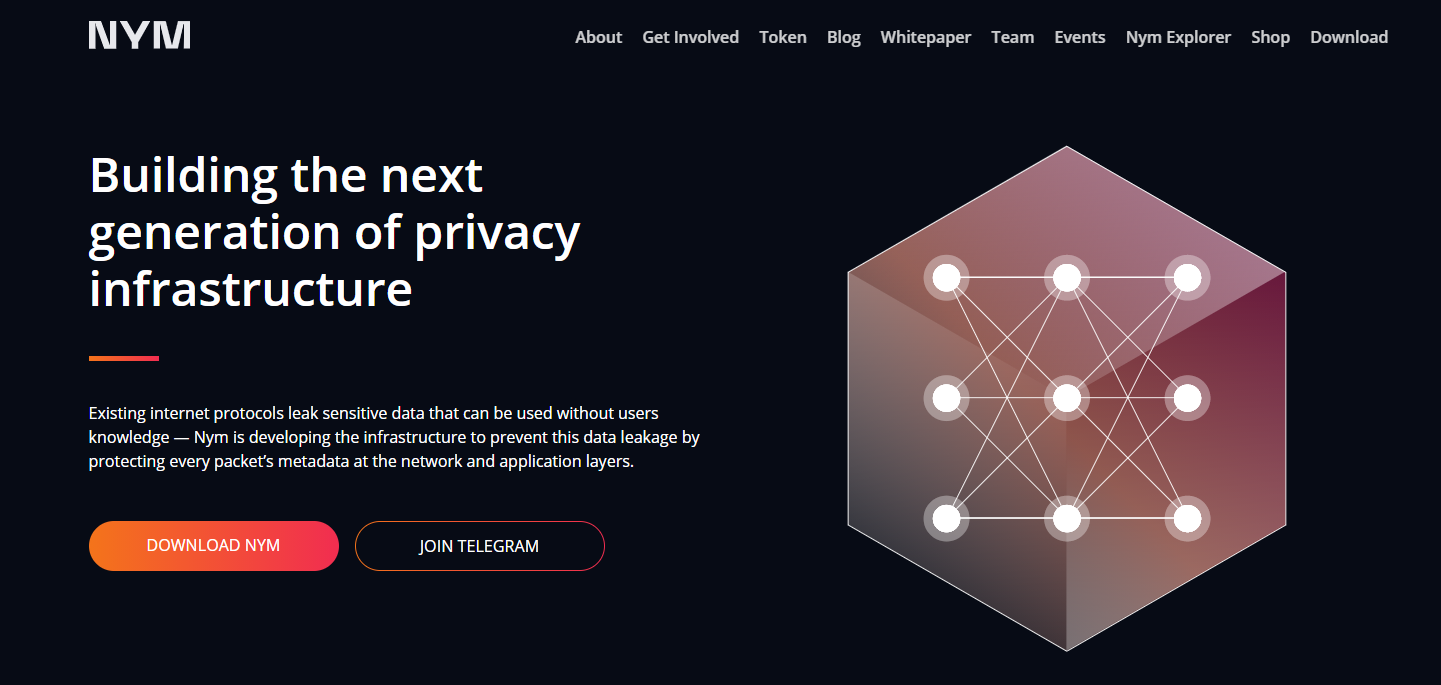
Task: Open the Events page
Action: (1079, 37)
